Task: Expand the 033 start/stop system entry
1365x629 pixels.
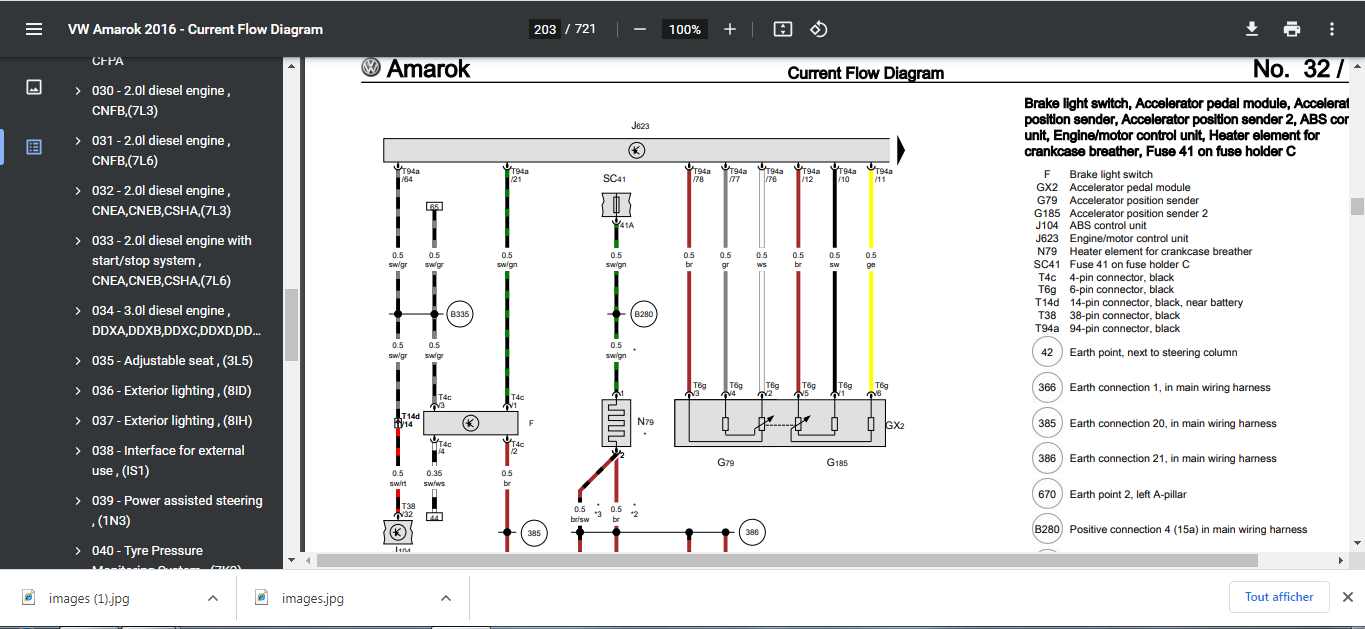Action: point(78,241)
